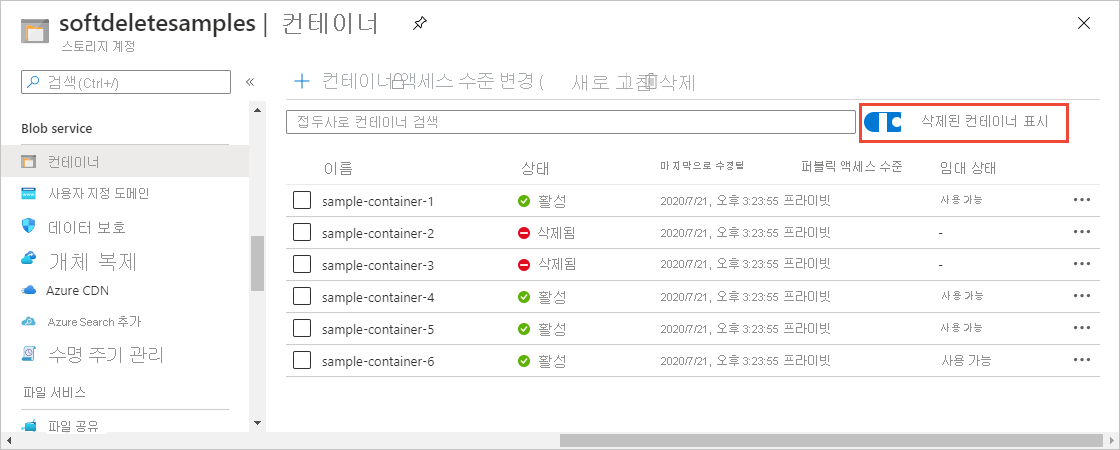Screen dimensions: 1120x450
Task: Open the more menu for sample-container-4
Action: [x=1082, y=296]
